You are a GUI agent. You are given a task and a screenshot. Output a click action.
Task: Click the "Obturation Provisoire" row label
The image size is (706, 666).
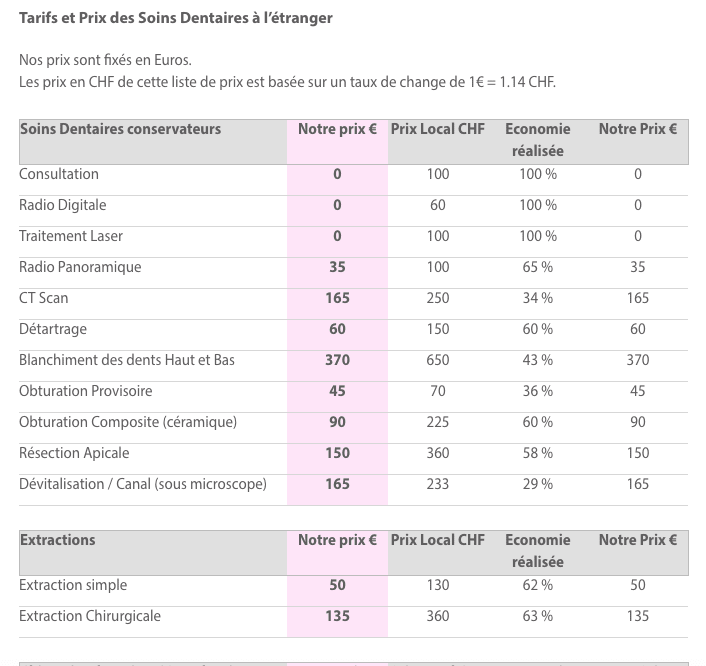86,391
